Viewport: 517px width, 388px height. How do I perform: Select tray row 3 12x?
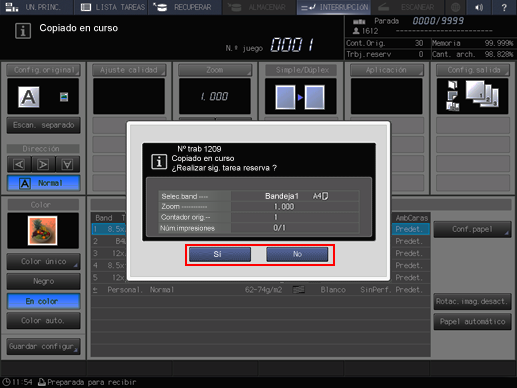261,253
